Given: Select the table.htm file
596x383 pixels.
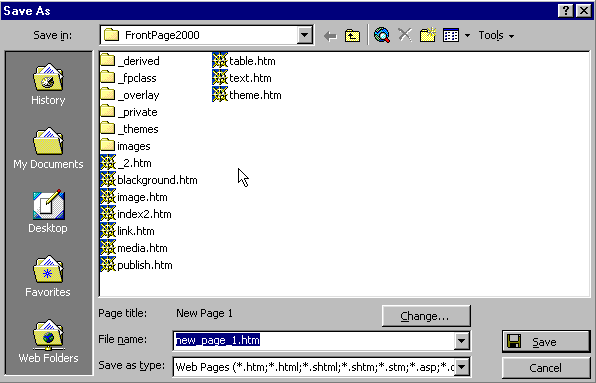Looking at the screenshot, I should coord(244,61).
